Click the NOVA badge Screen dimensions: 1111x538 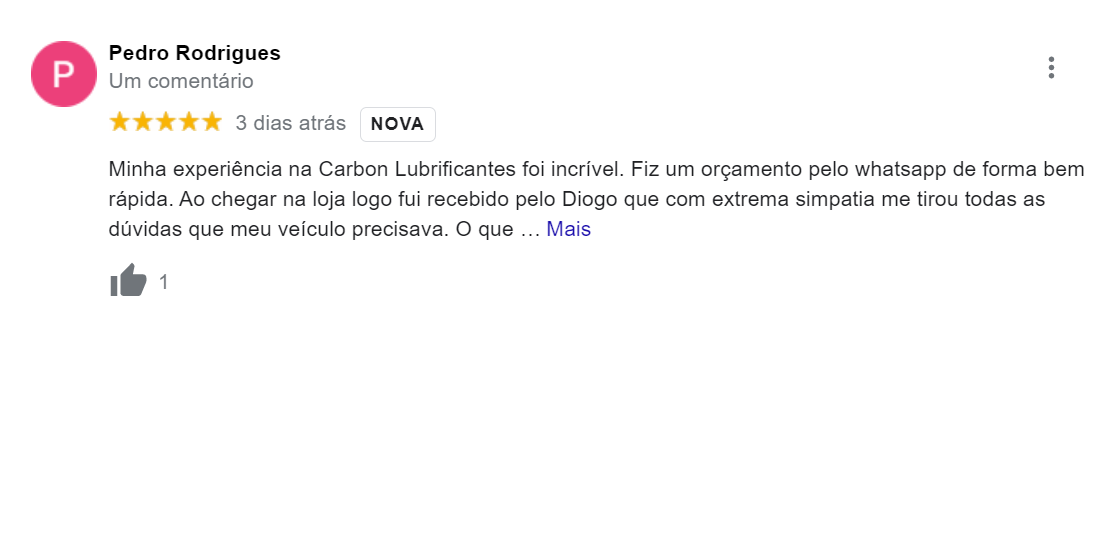[x=397, y=124]
